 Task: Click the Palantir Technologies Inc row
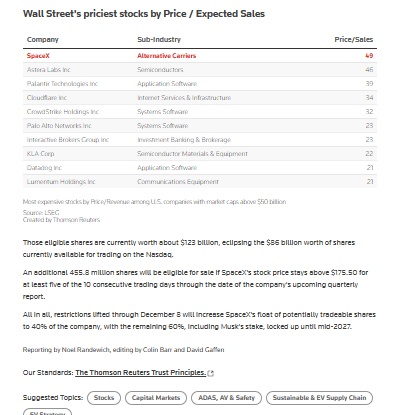coord(200,84)
